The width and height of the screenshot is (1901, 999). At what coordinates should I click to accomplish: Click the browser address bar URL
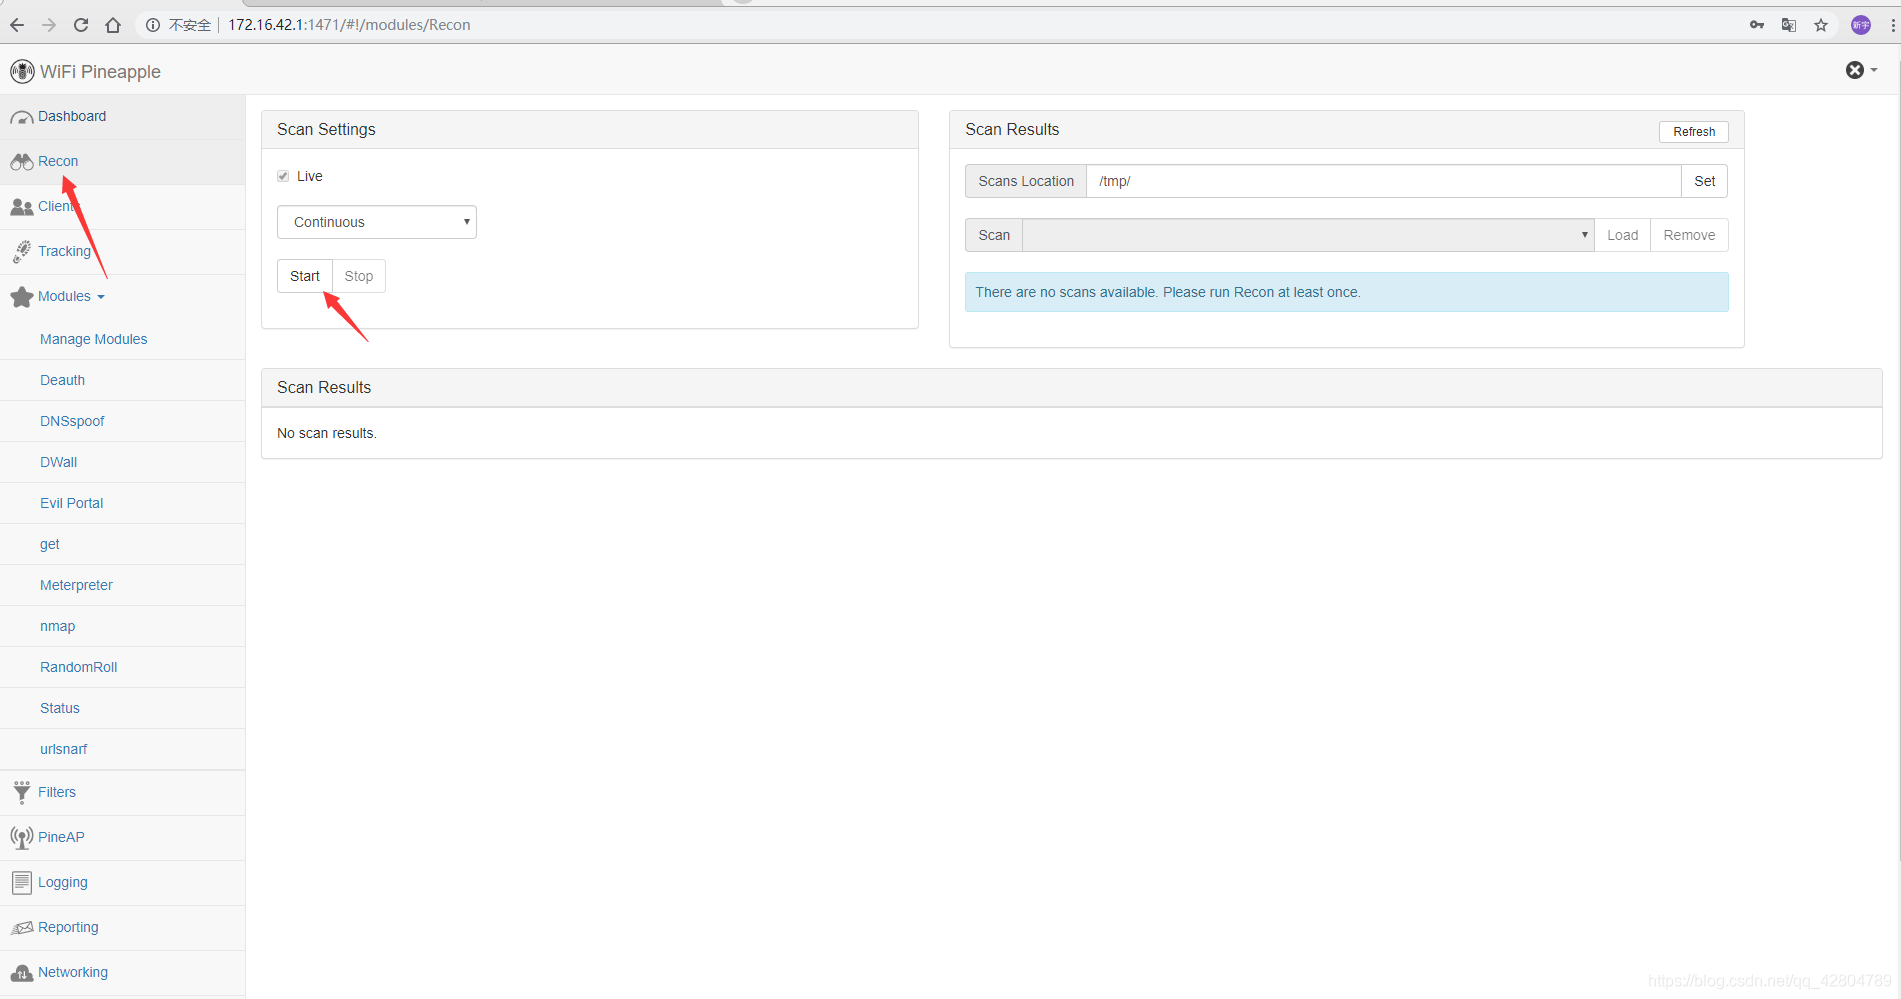[349, 25]
